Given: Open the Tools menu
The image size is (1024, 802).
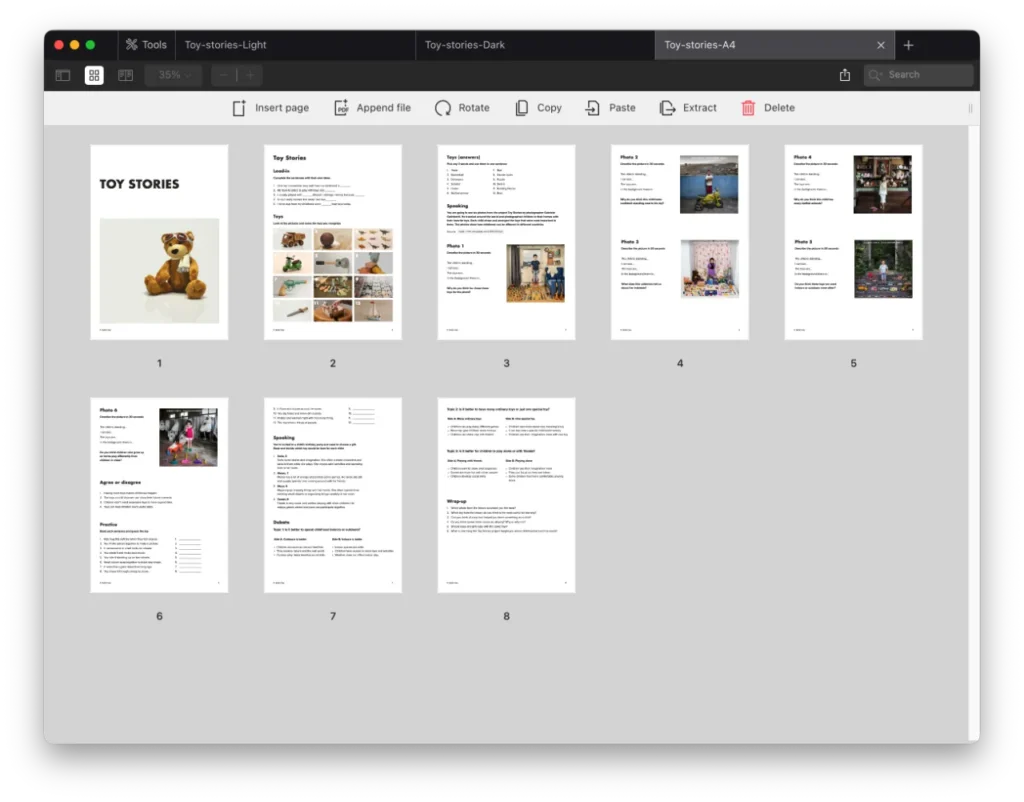Looking at the screenshot, I should point(146,44).
